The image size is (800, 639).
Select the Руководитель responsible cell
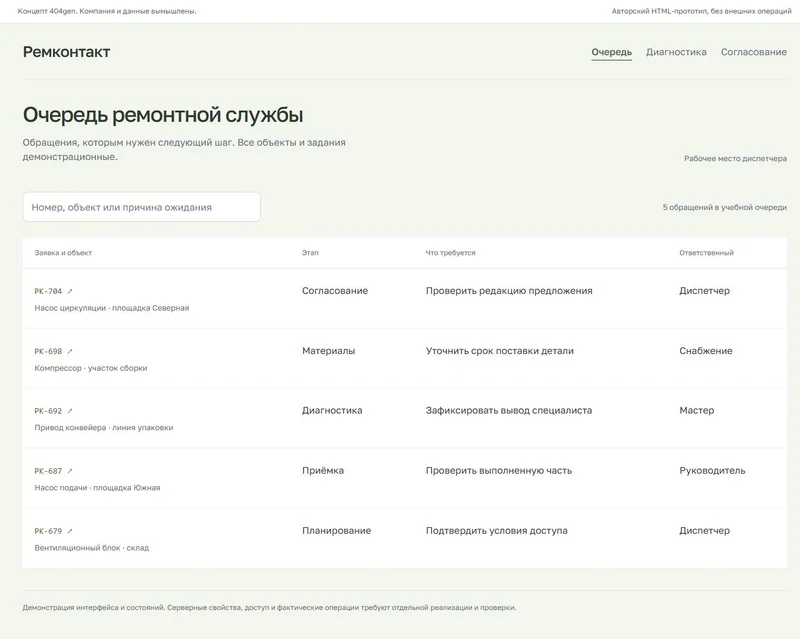[712, 471]
